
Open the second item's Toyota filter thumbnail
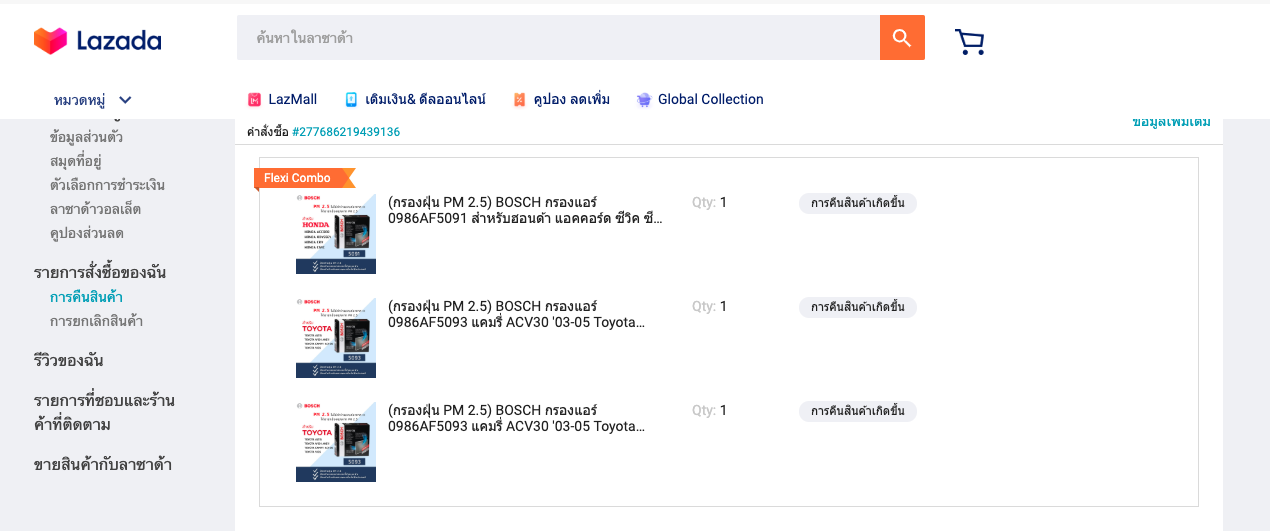[336, 338]
